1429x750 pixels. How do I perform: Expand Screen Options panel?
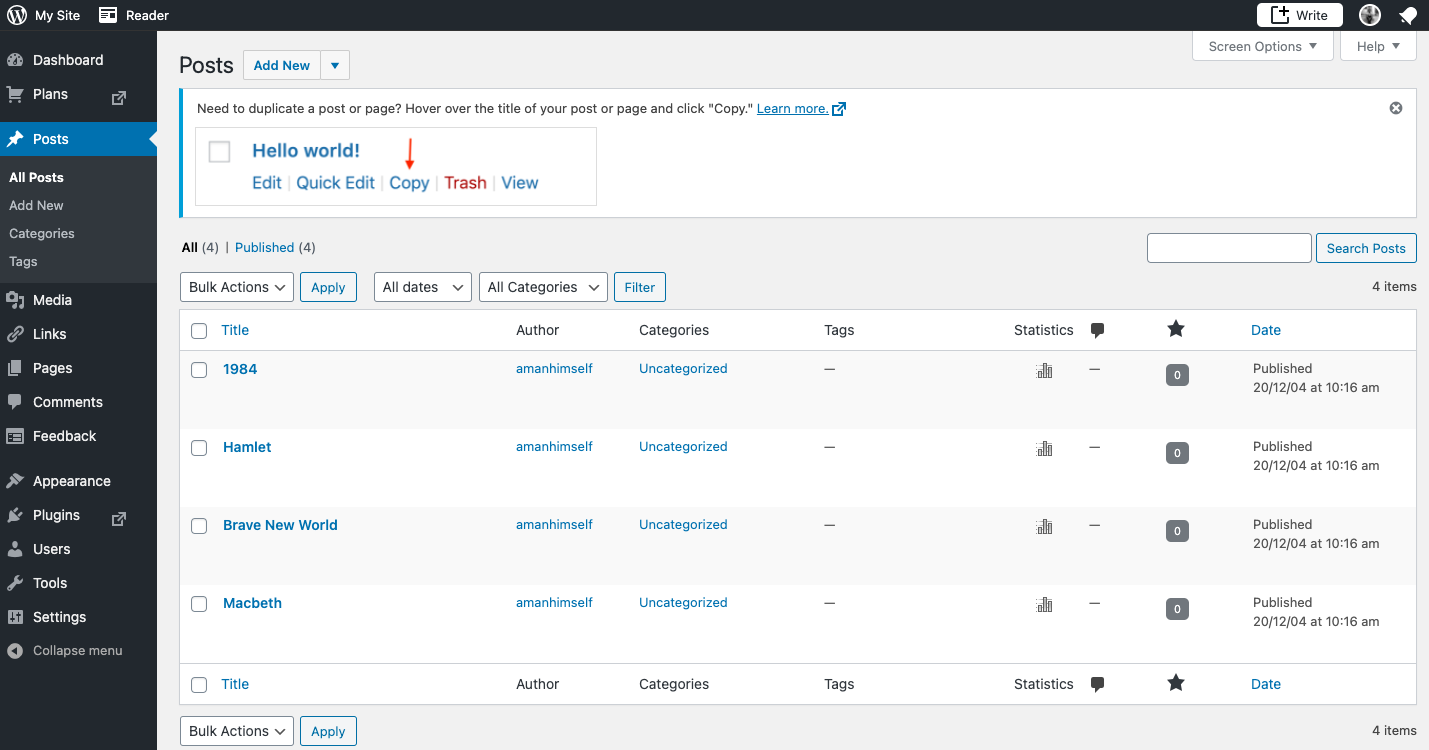pos(1263,46)
